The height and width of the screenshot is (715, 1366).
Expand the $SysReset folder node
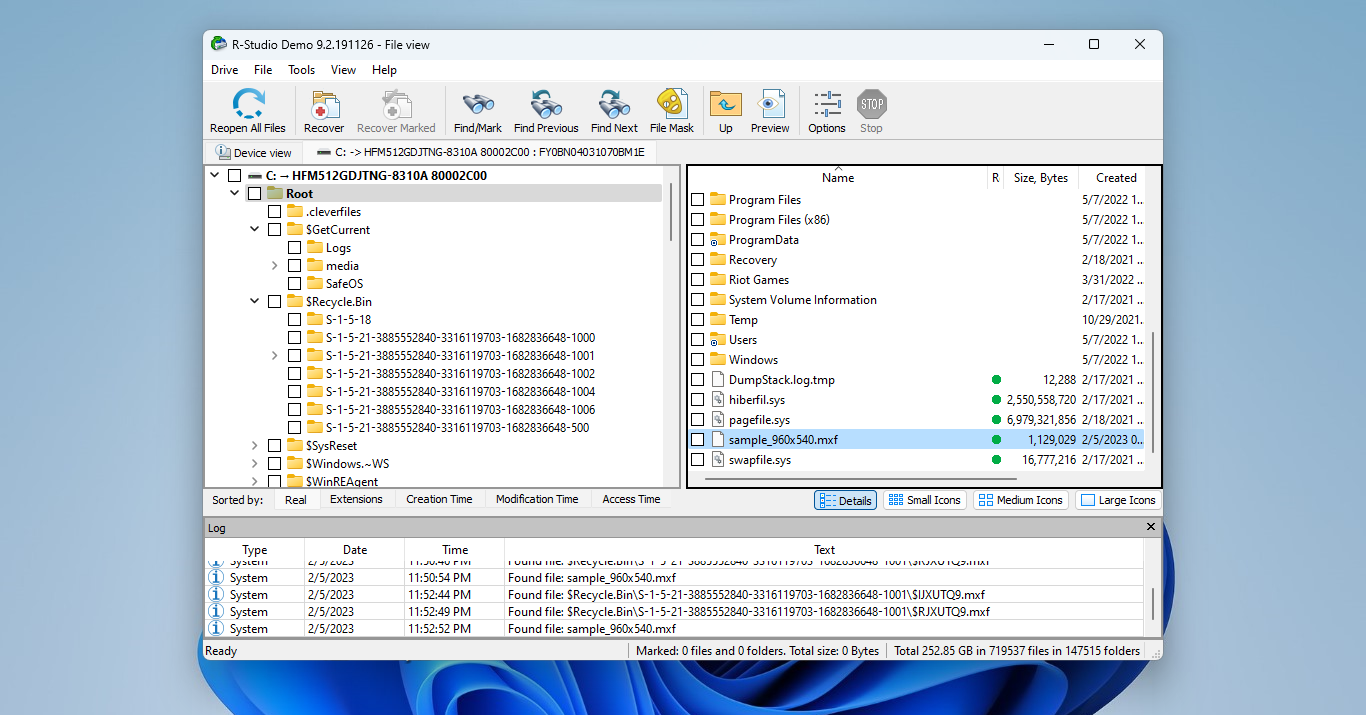pos(254,446)
